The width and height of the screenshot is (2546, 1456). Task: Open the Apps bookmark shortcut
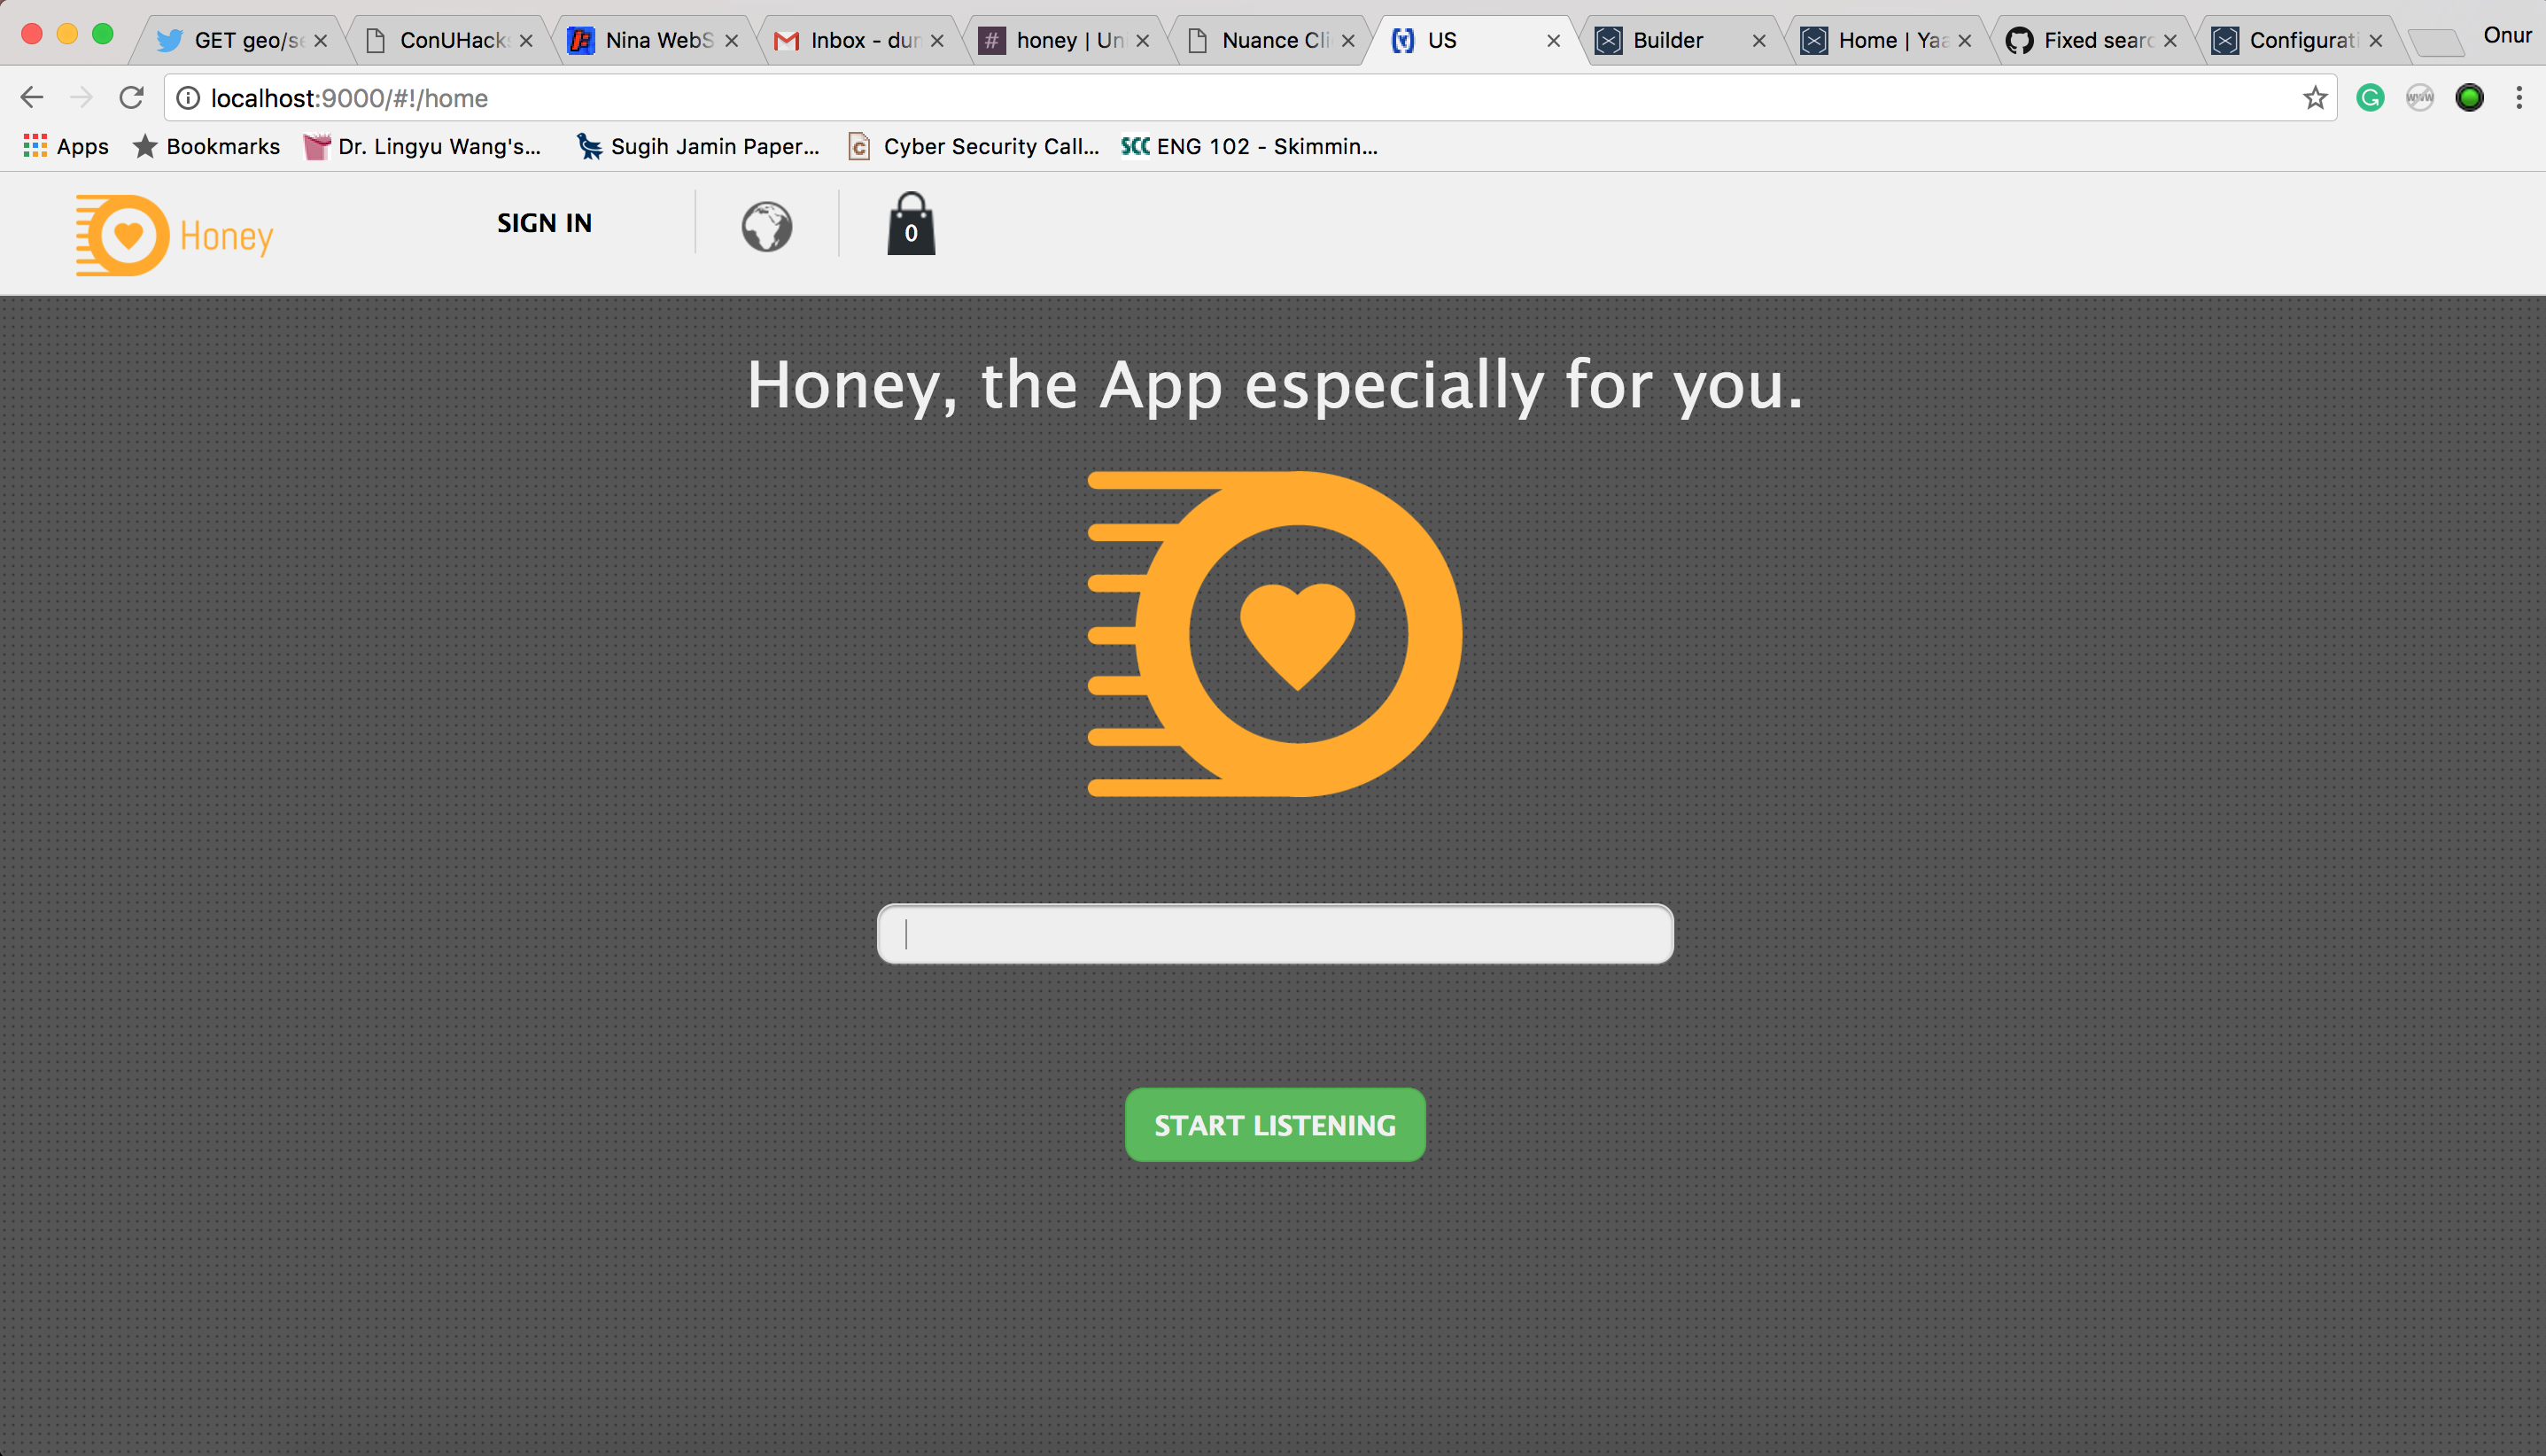click(x=66, y=146)
